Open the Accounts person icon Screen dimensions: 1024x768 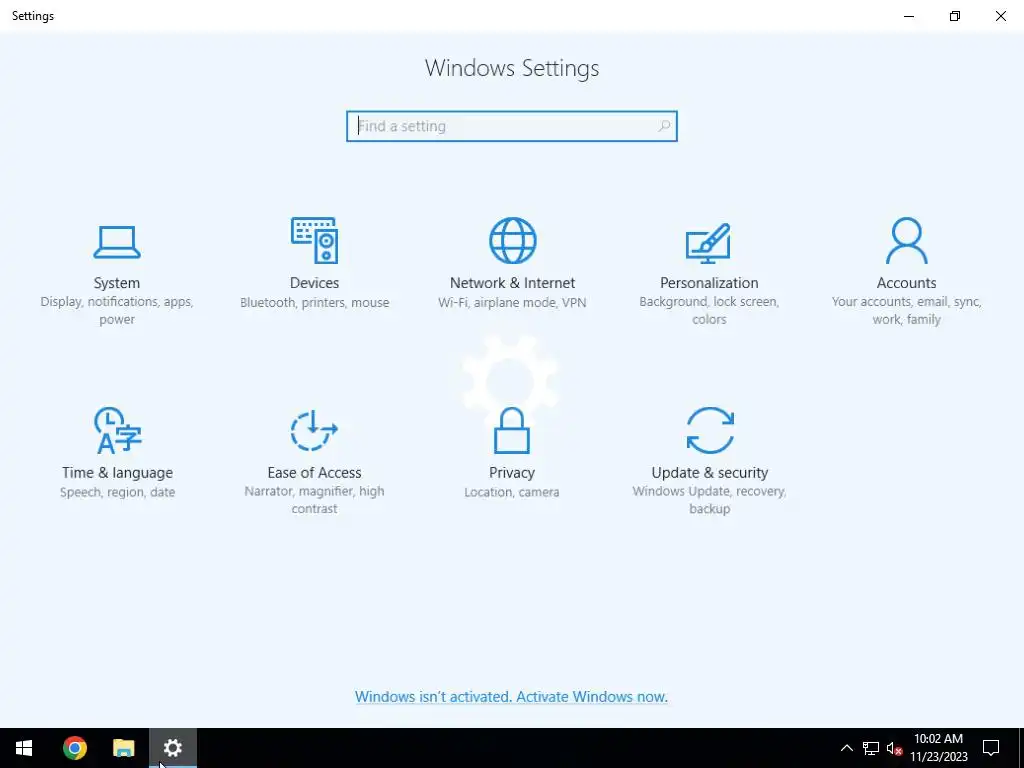pos(906,240)
